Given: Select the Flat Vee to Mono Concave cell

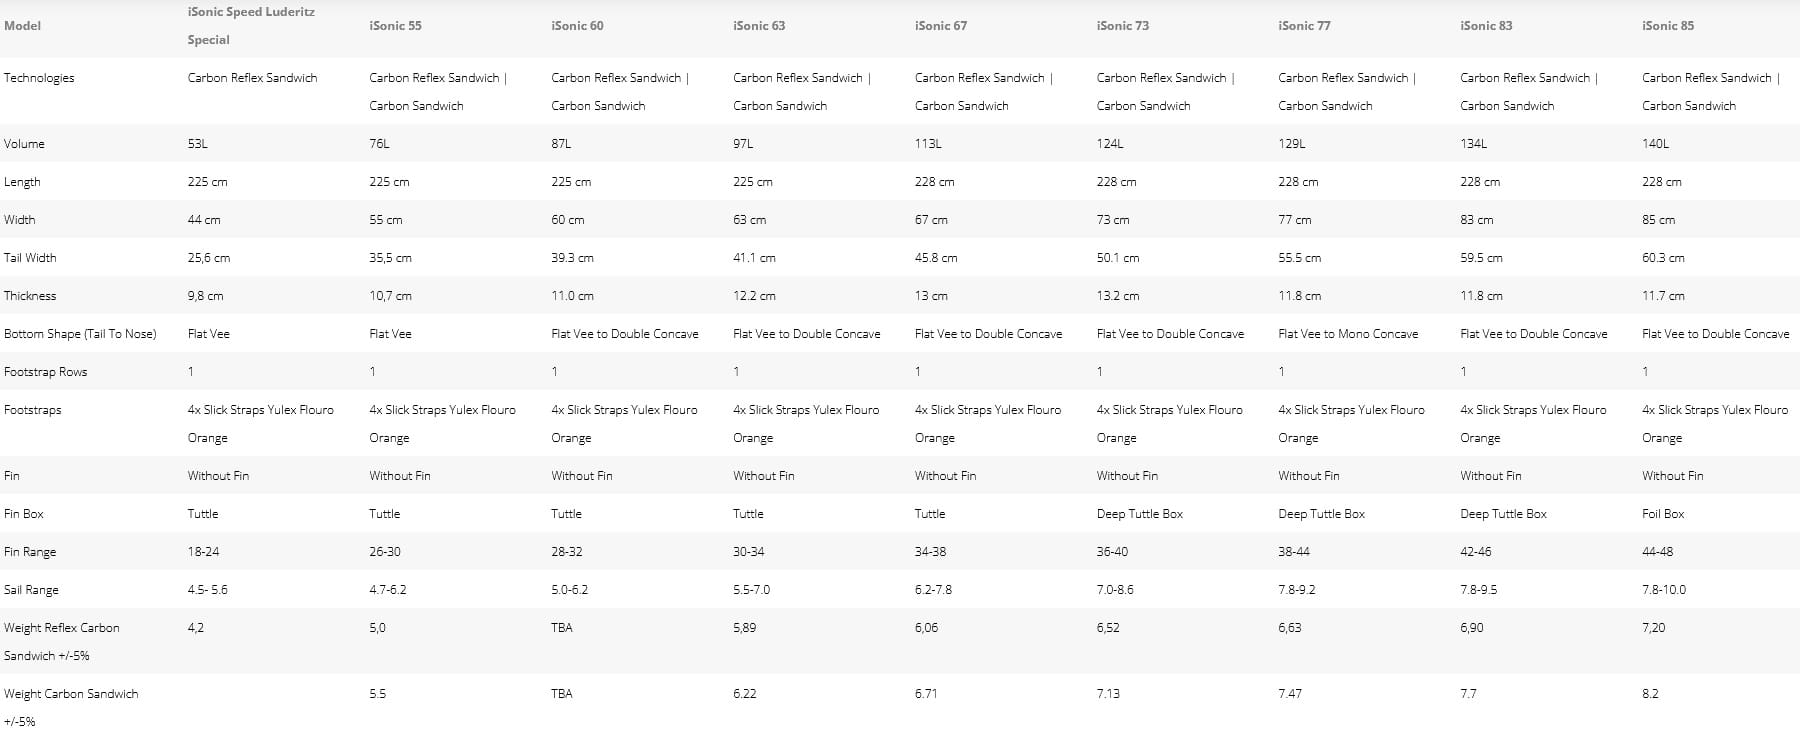Looking at the screenshot, I should 1348,334.
